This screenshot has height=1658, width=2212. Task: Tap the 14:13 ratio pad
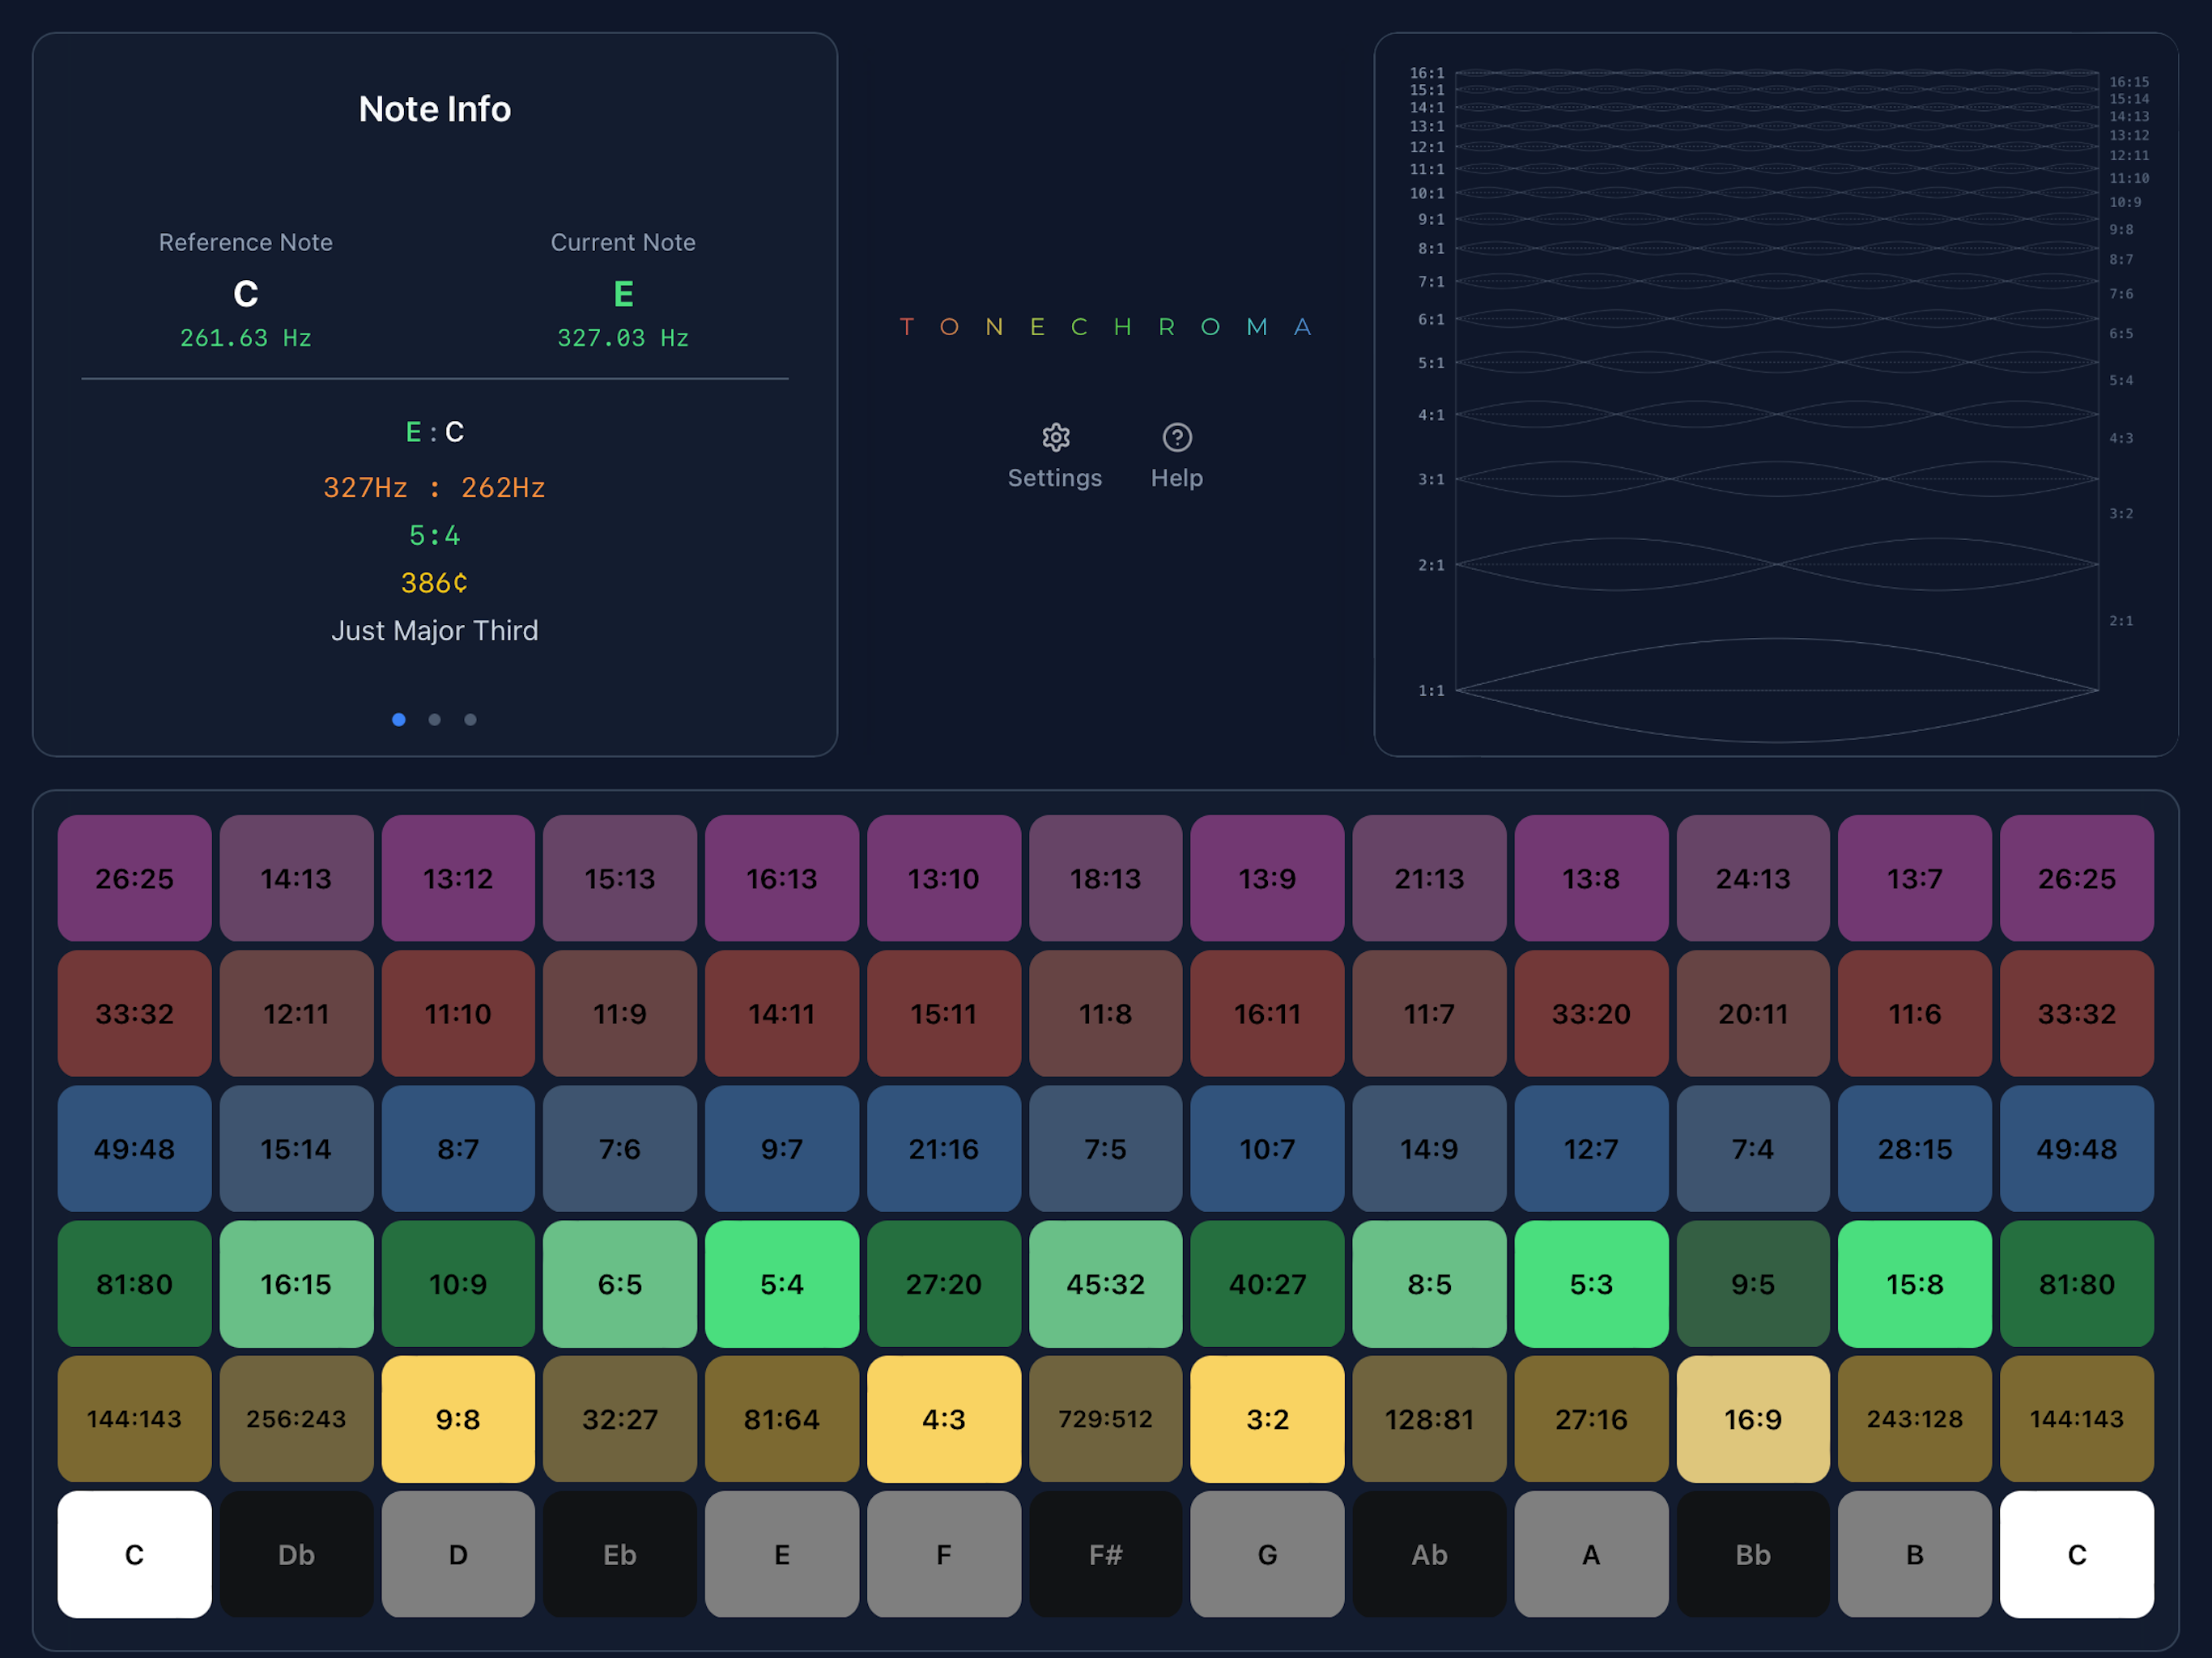[x=296, y=878]
